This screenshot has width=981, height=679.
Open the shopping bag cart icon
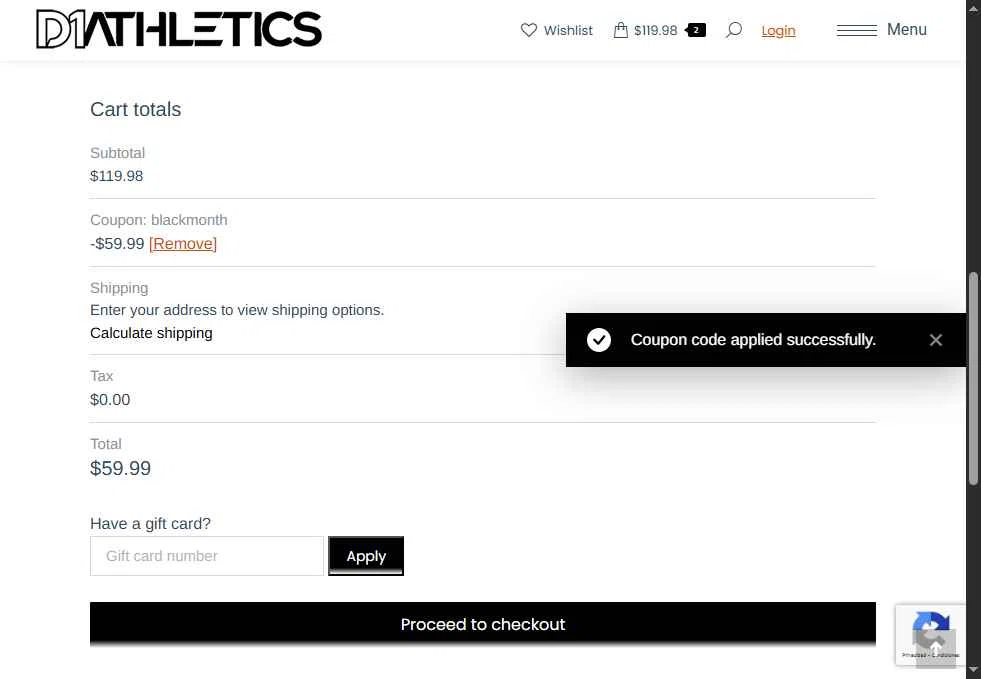[x=620, y=30]
